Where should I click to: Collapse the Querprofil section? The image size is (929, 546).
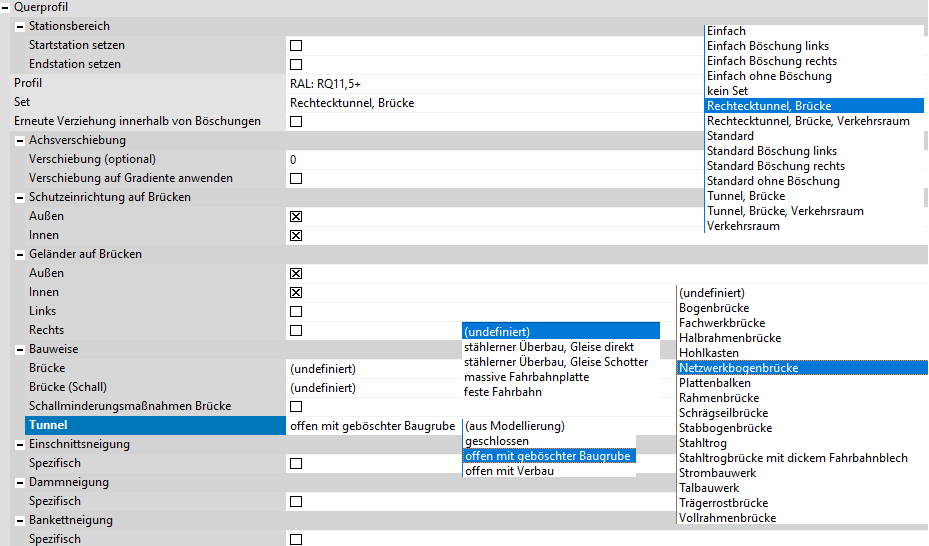[x=6, y=7]
